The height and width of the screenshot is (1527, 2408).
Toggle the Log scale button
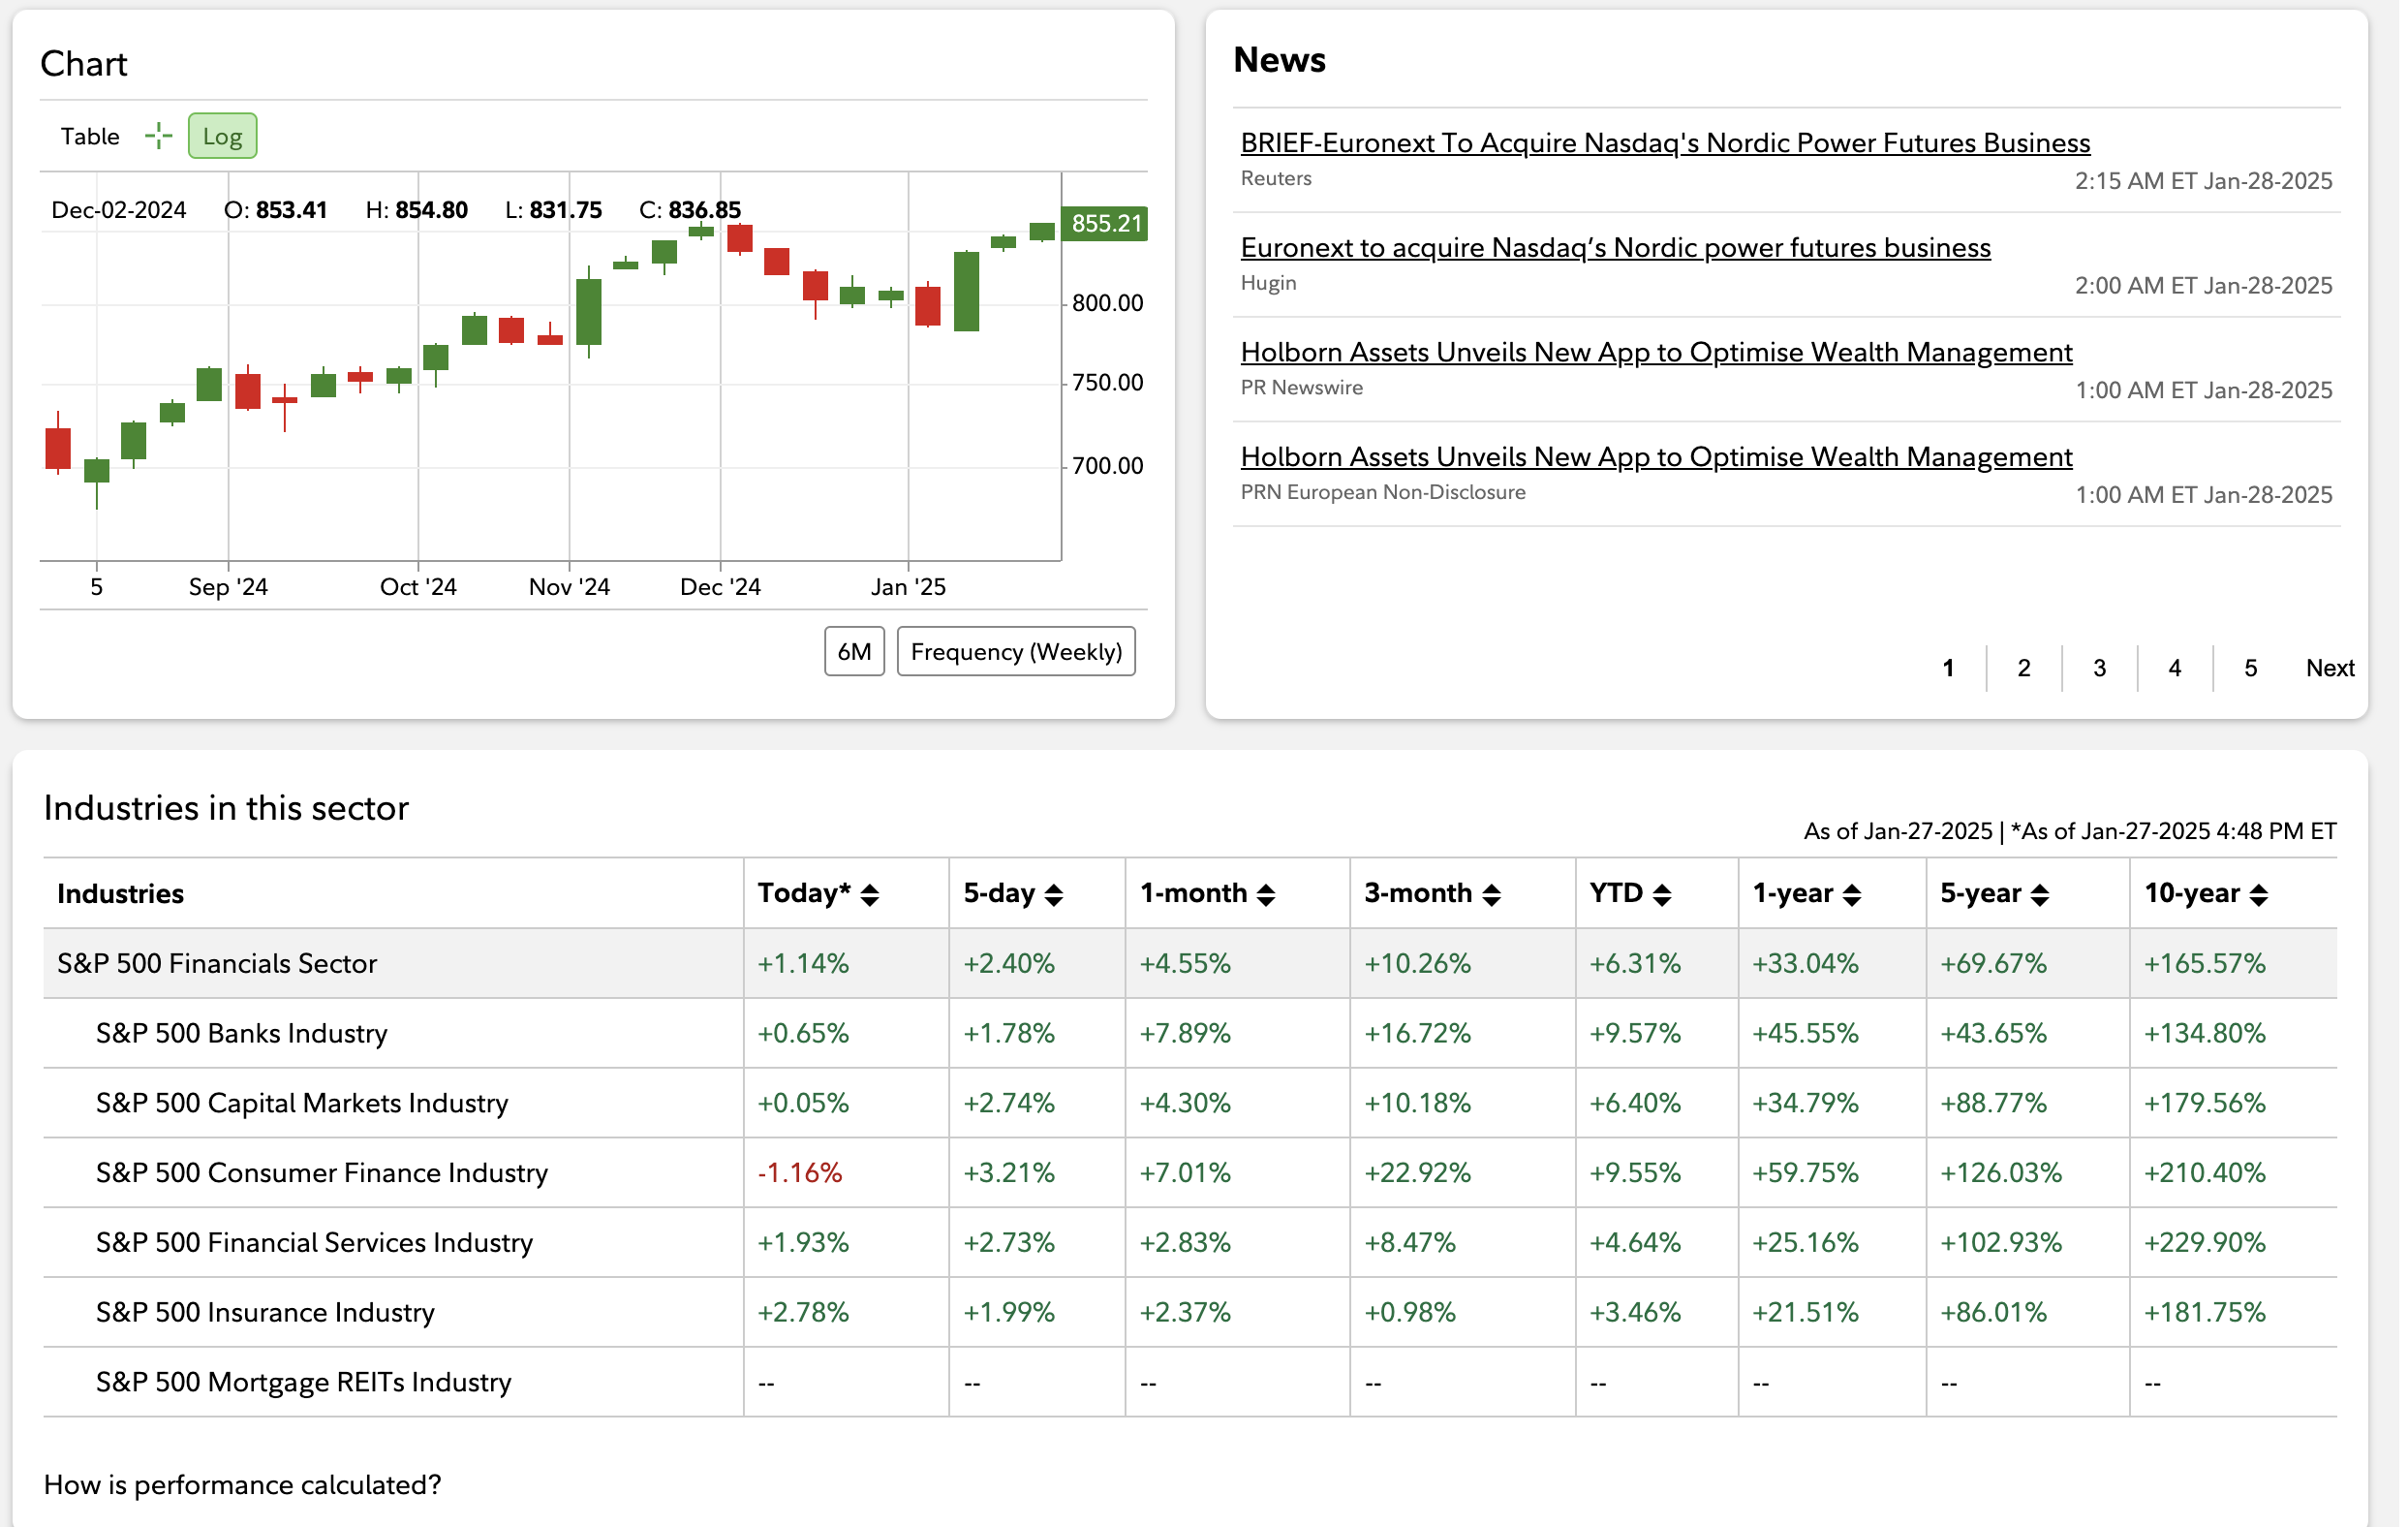[222, 136]
